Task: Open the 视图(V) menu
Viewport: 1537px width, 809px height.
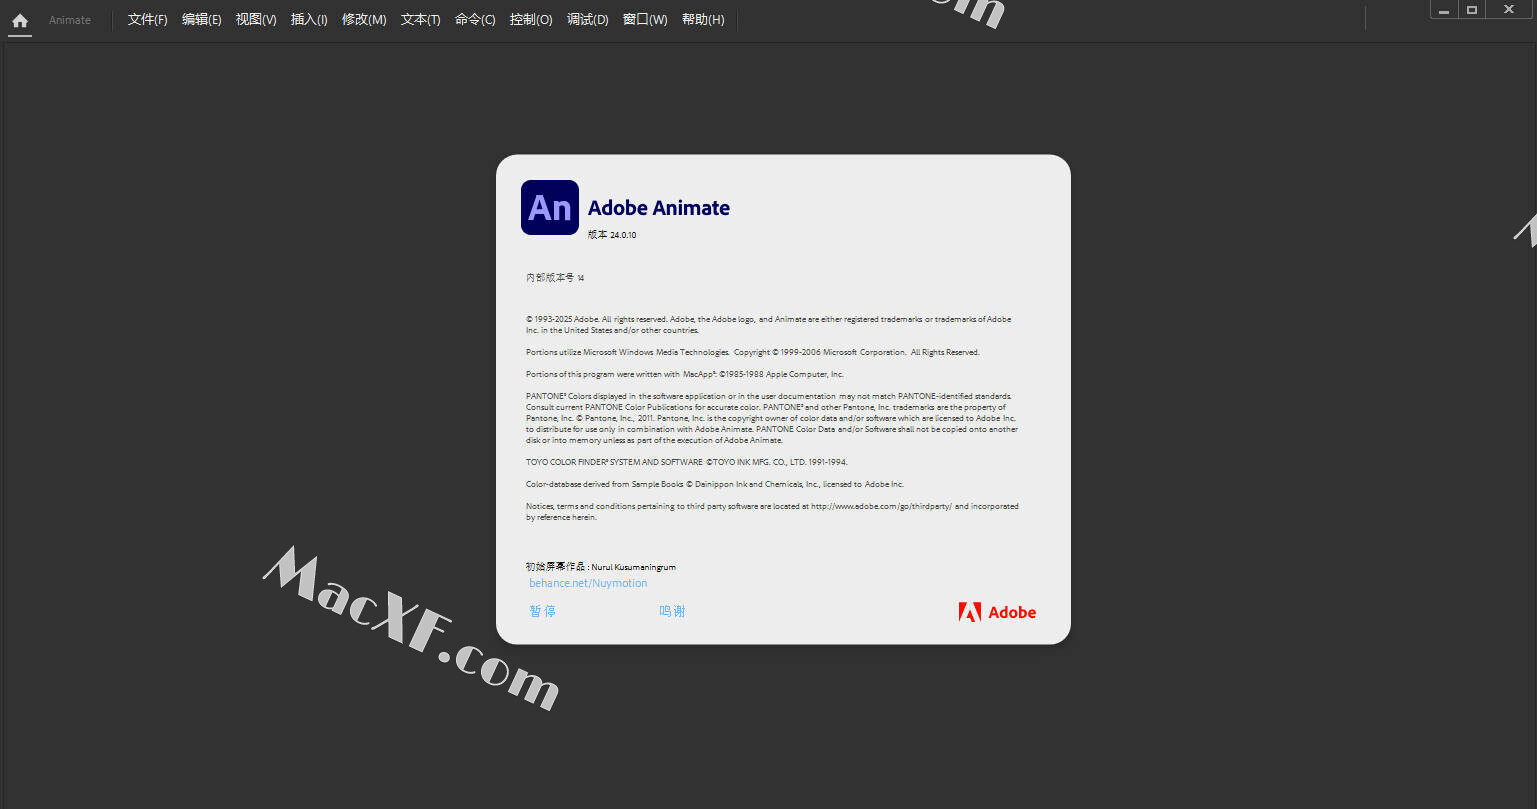Action: (x=256, y=20)
